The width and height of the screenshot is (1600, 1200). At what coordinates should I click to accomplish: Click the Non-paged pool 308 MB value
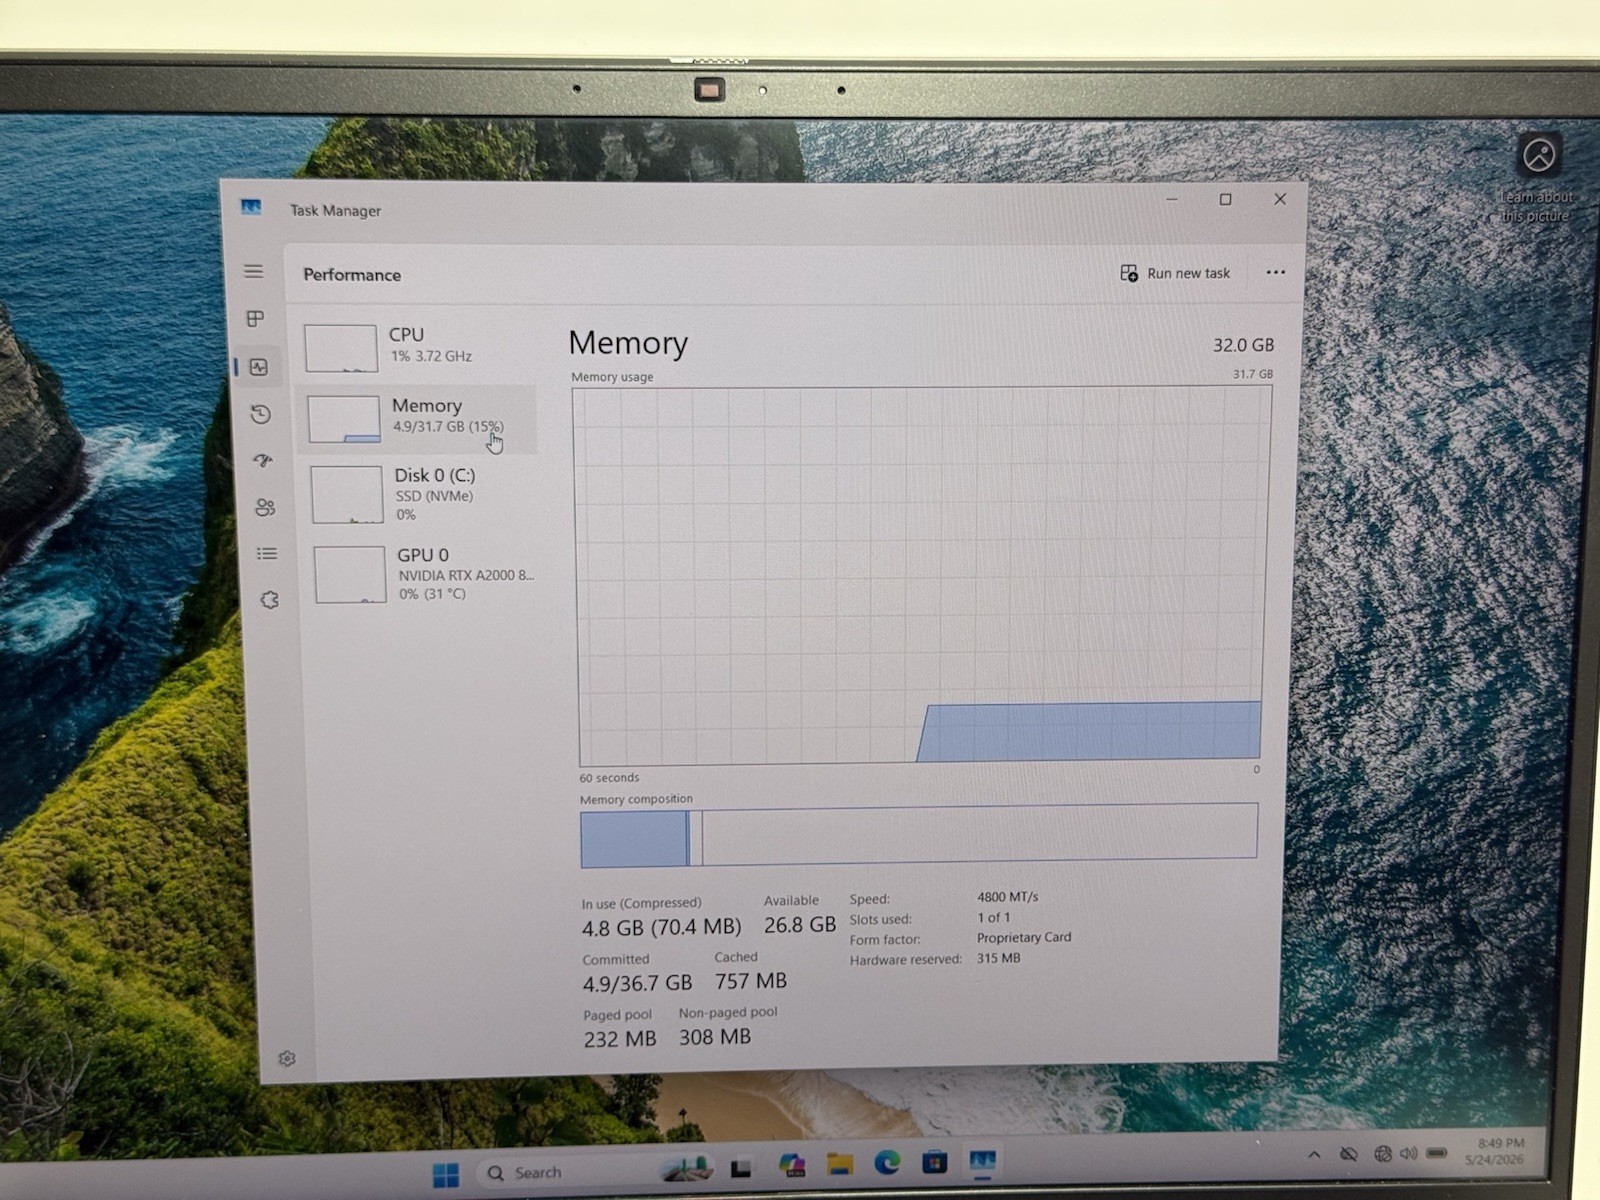(715, 1037)
